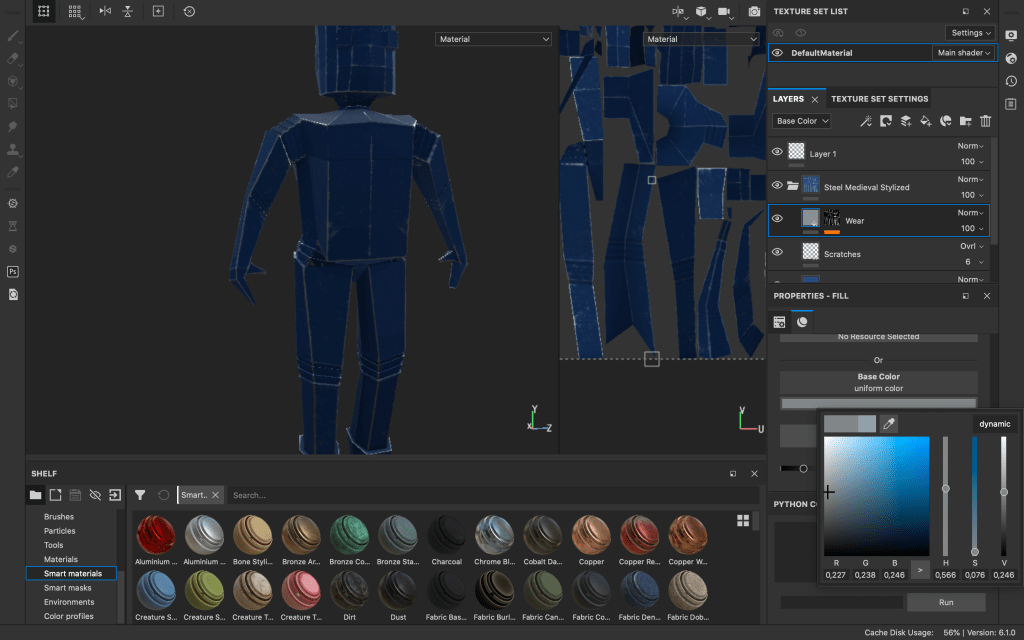Viewport: 1024px width, 640px height.
Task: Add a new folder in layers panel
Action: pyautogui.click(x=965, y=121)
